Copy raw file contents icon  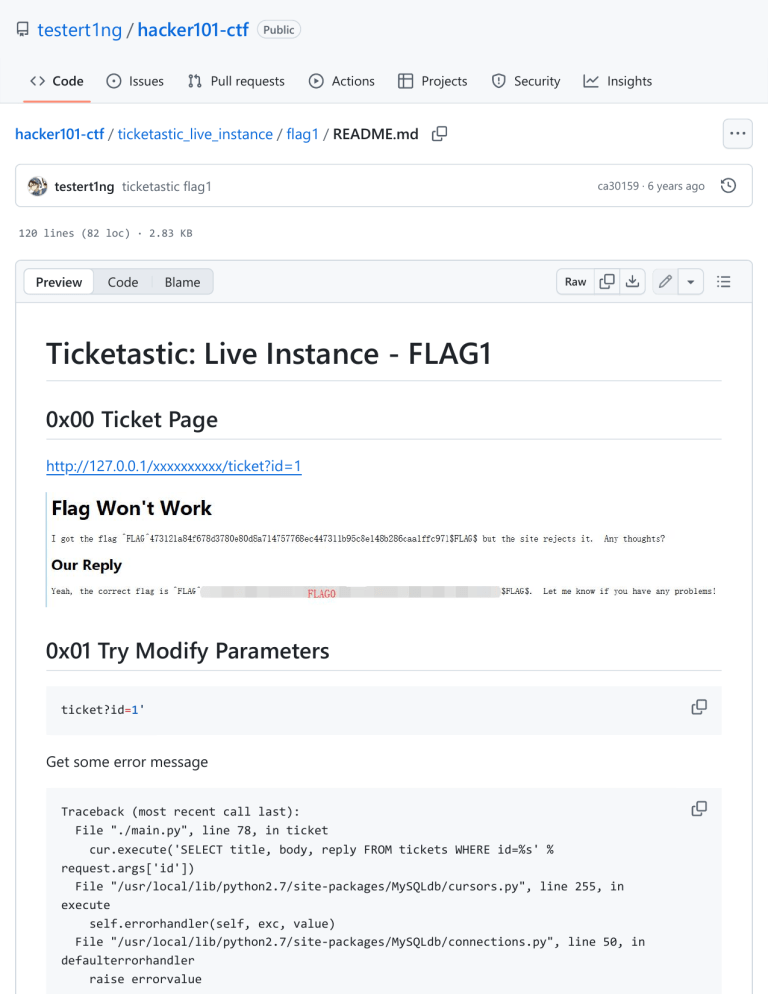click(607, 282)
